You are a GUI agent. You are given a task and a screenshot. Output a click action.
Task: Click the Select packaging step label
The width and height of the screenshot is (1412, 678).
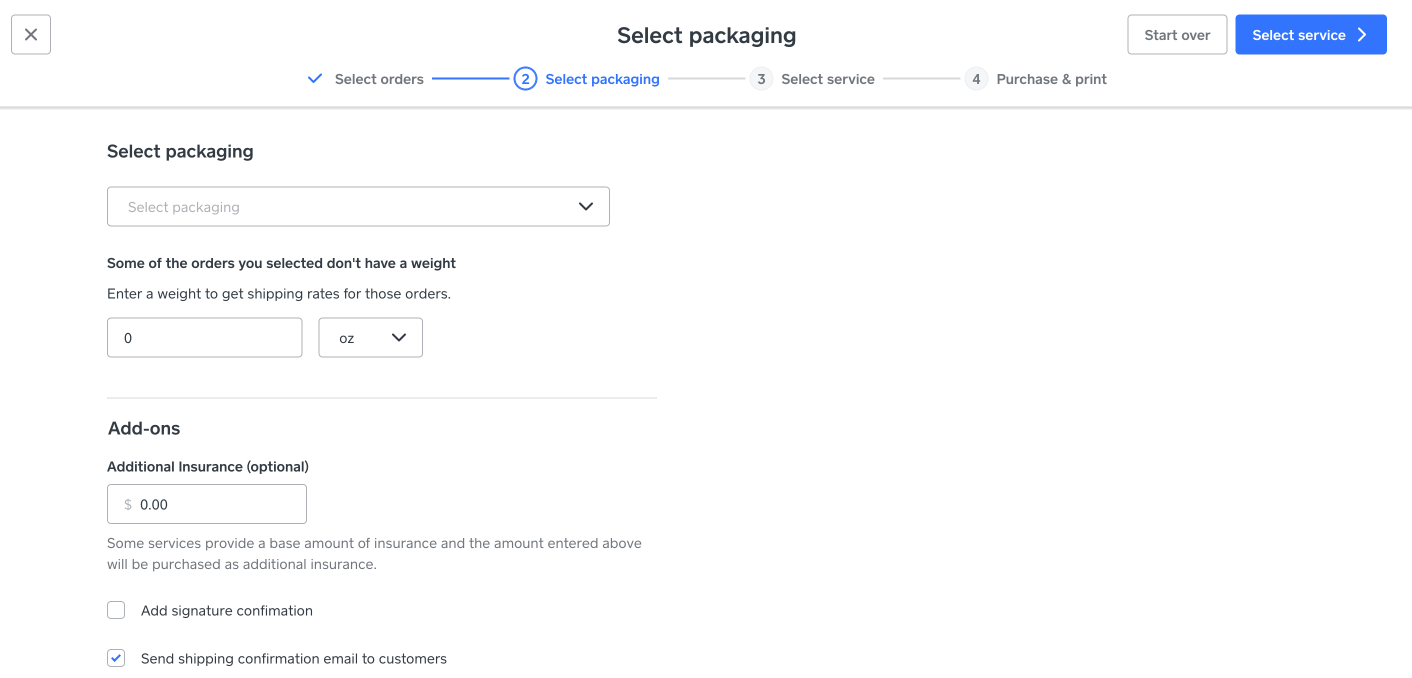[x=602, y=79]
